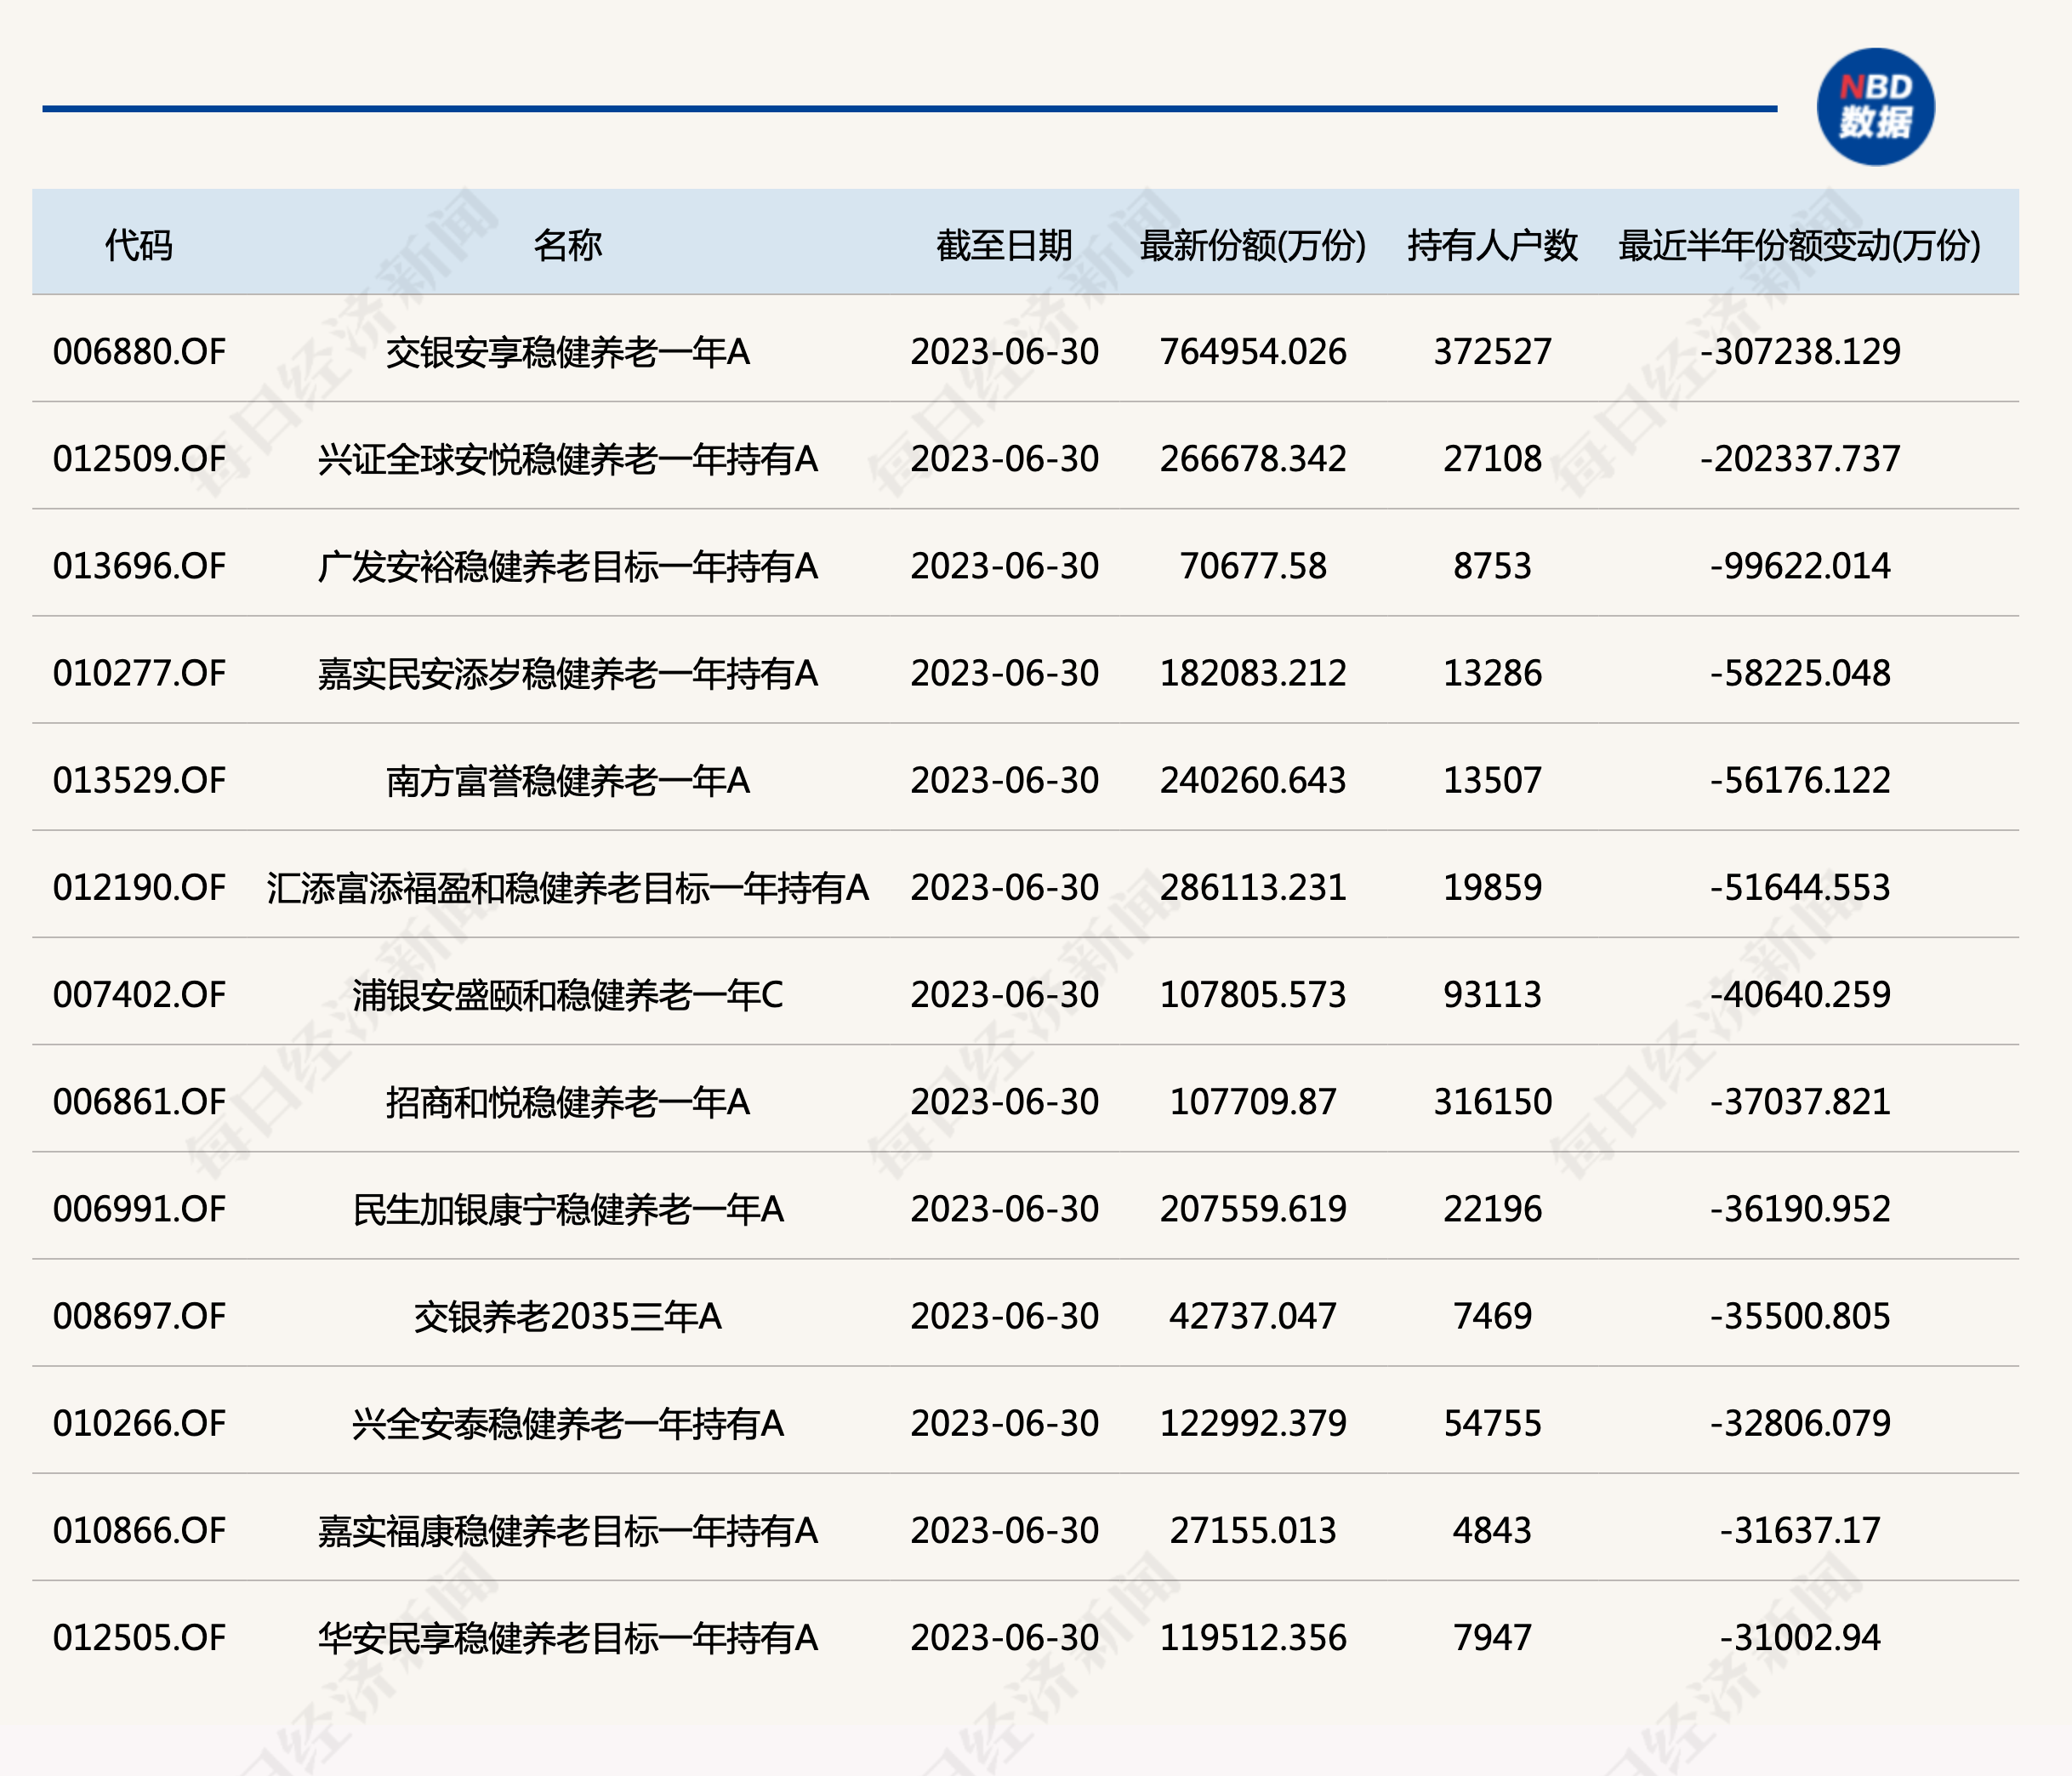Screen dimensions: 2072x1776
Task: Click change value -202337.737
Action: point(1799,459)
